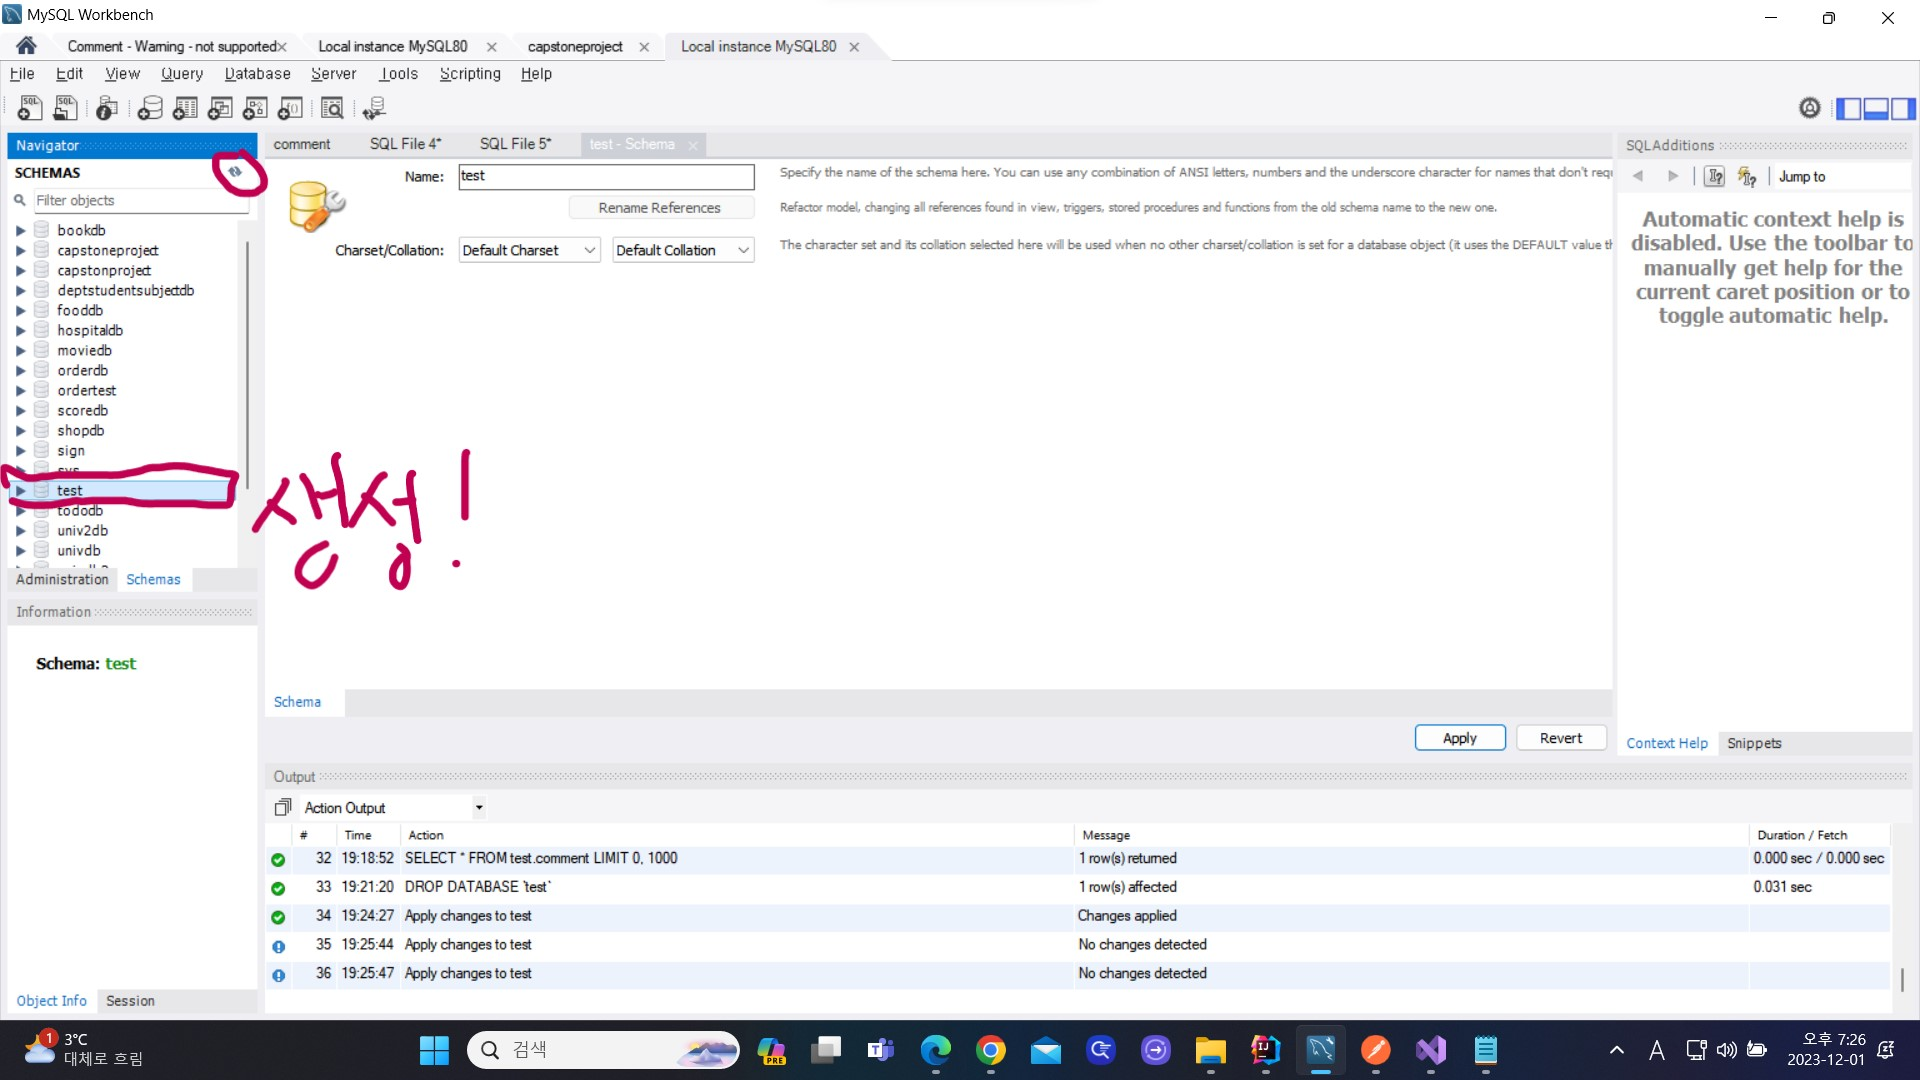Click the Rename References button

coord(659,208)
